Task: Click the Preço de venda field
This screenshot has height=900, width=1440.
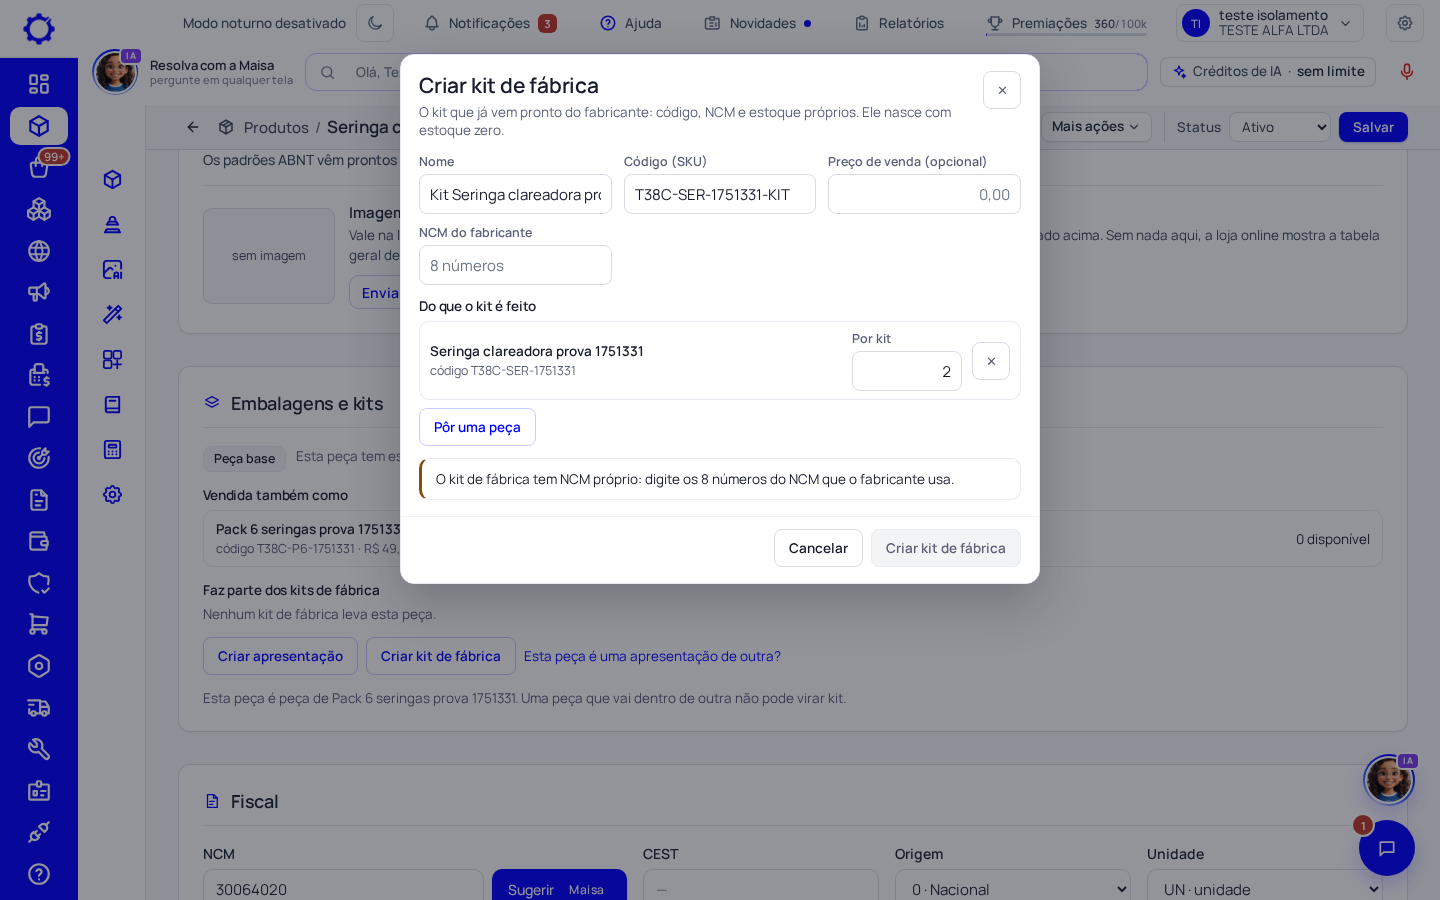Action: click(x=924, y=194)
